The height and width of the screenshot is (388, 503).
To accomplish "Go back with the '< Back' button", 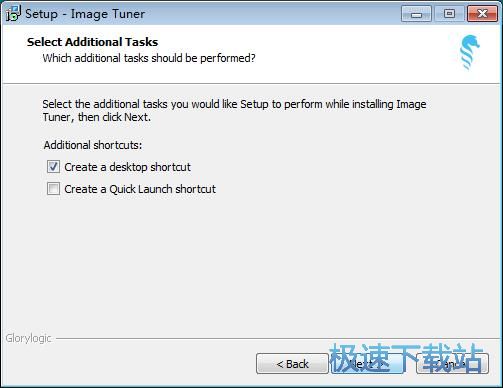I will point(292,364).
